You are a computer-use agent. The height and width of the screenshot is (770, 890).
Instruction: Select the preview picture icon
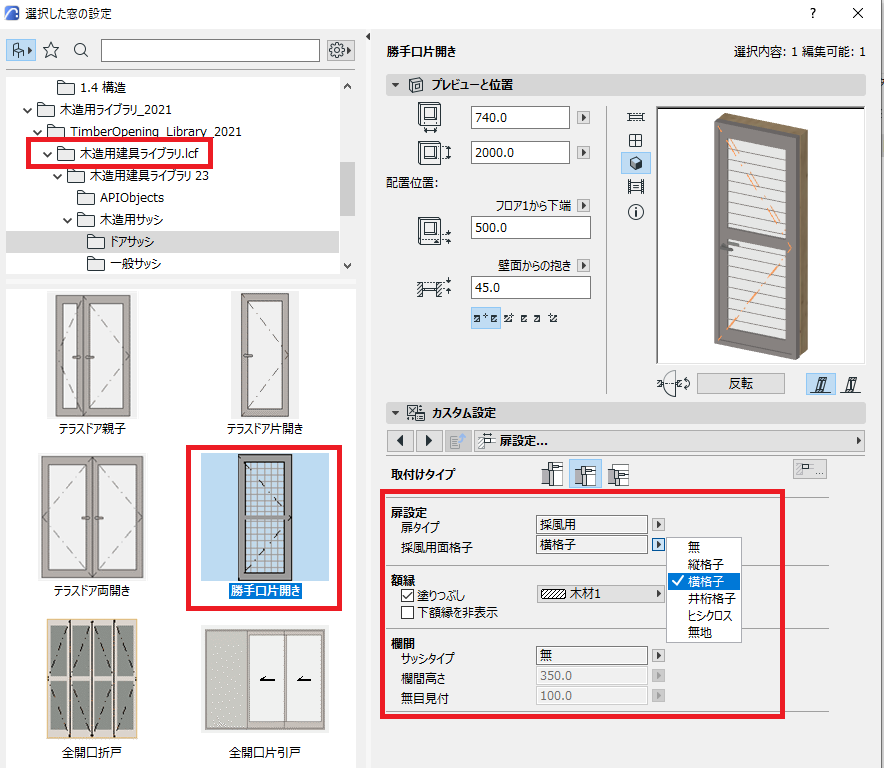pyautogui.click(x=636, y=187)
